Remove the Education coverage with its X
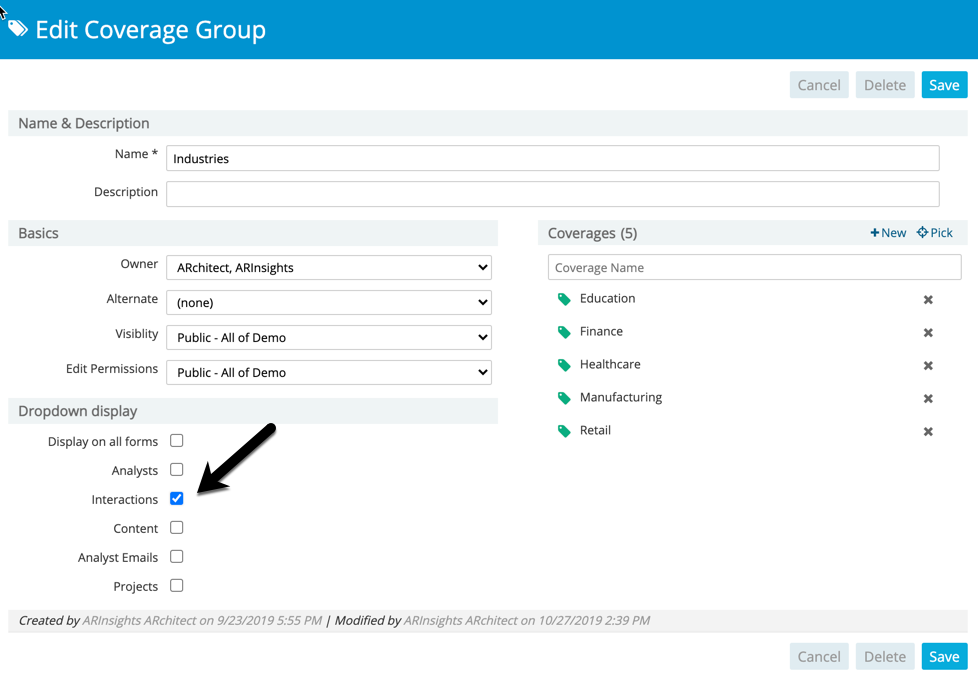 point(928,300)
